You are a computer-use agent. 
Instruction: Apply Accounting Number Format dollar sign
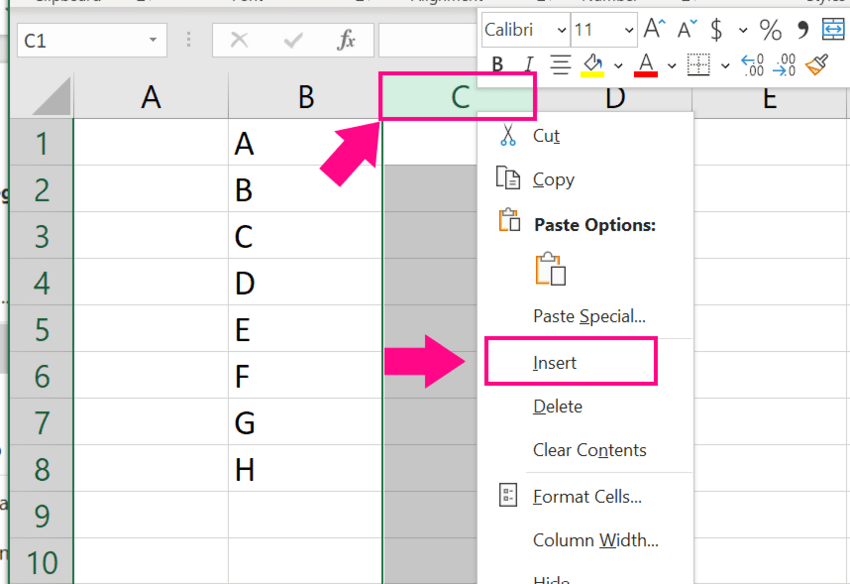(716, 29)
